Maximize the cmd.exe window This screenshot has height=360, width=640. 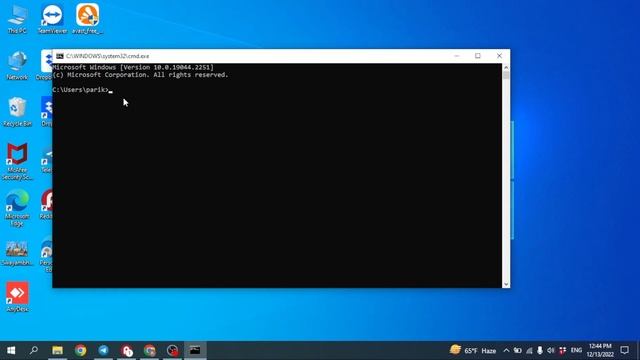coord(478,56)
